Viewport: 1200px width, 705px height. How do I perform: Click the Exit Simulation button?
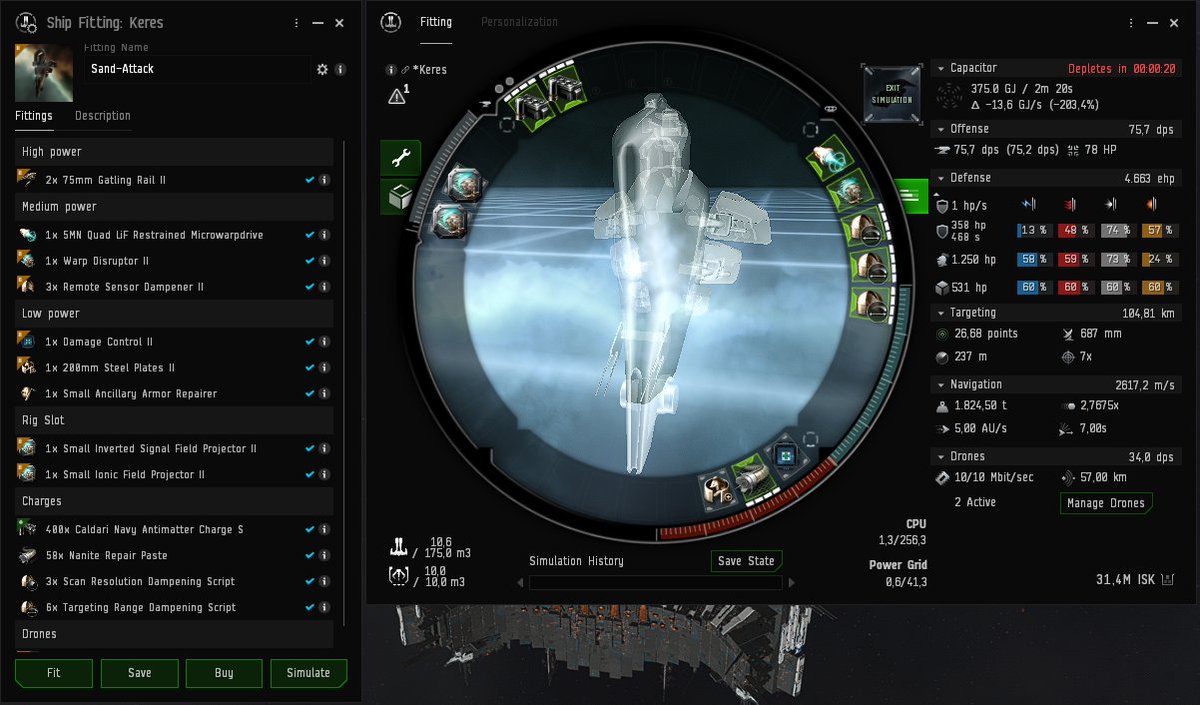point(892,96)
